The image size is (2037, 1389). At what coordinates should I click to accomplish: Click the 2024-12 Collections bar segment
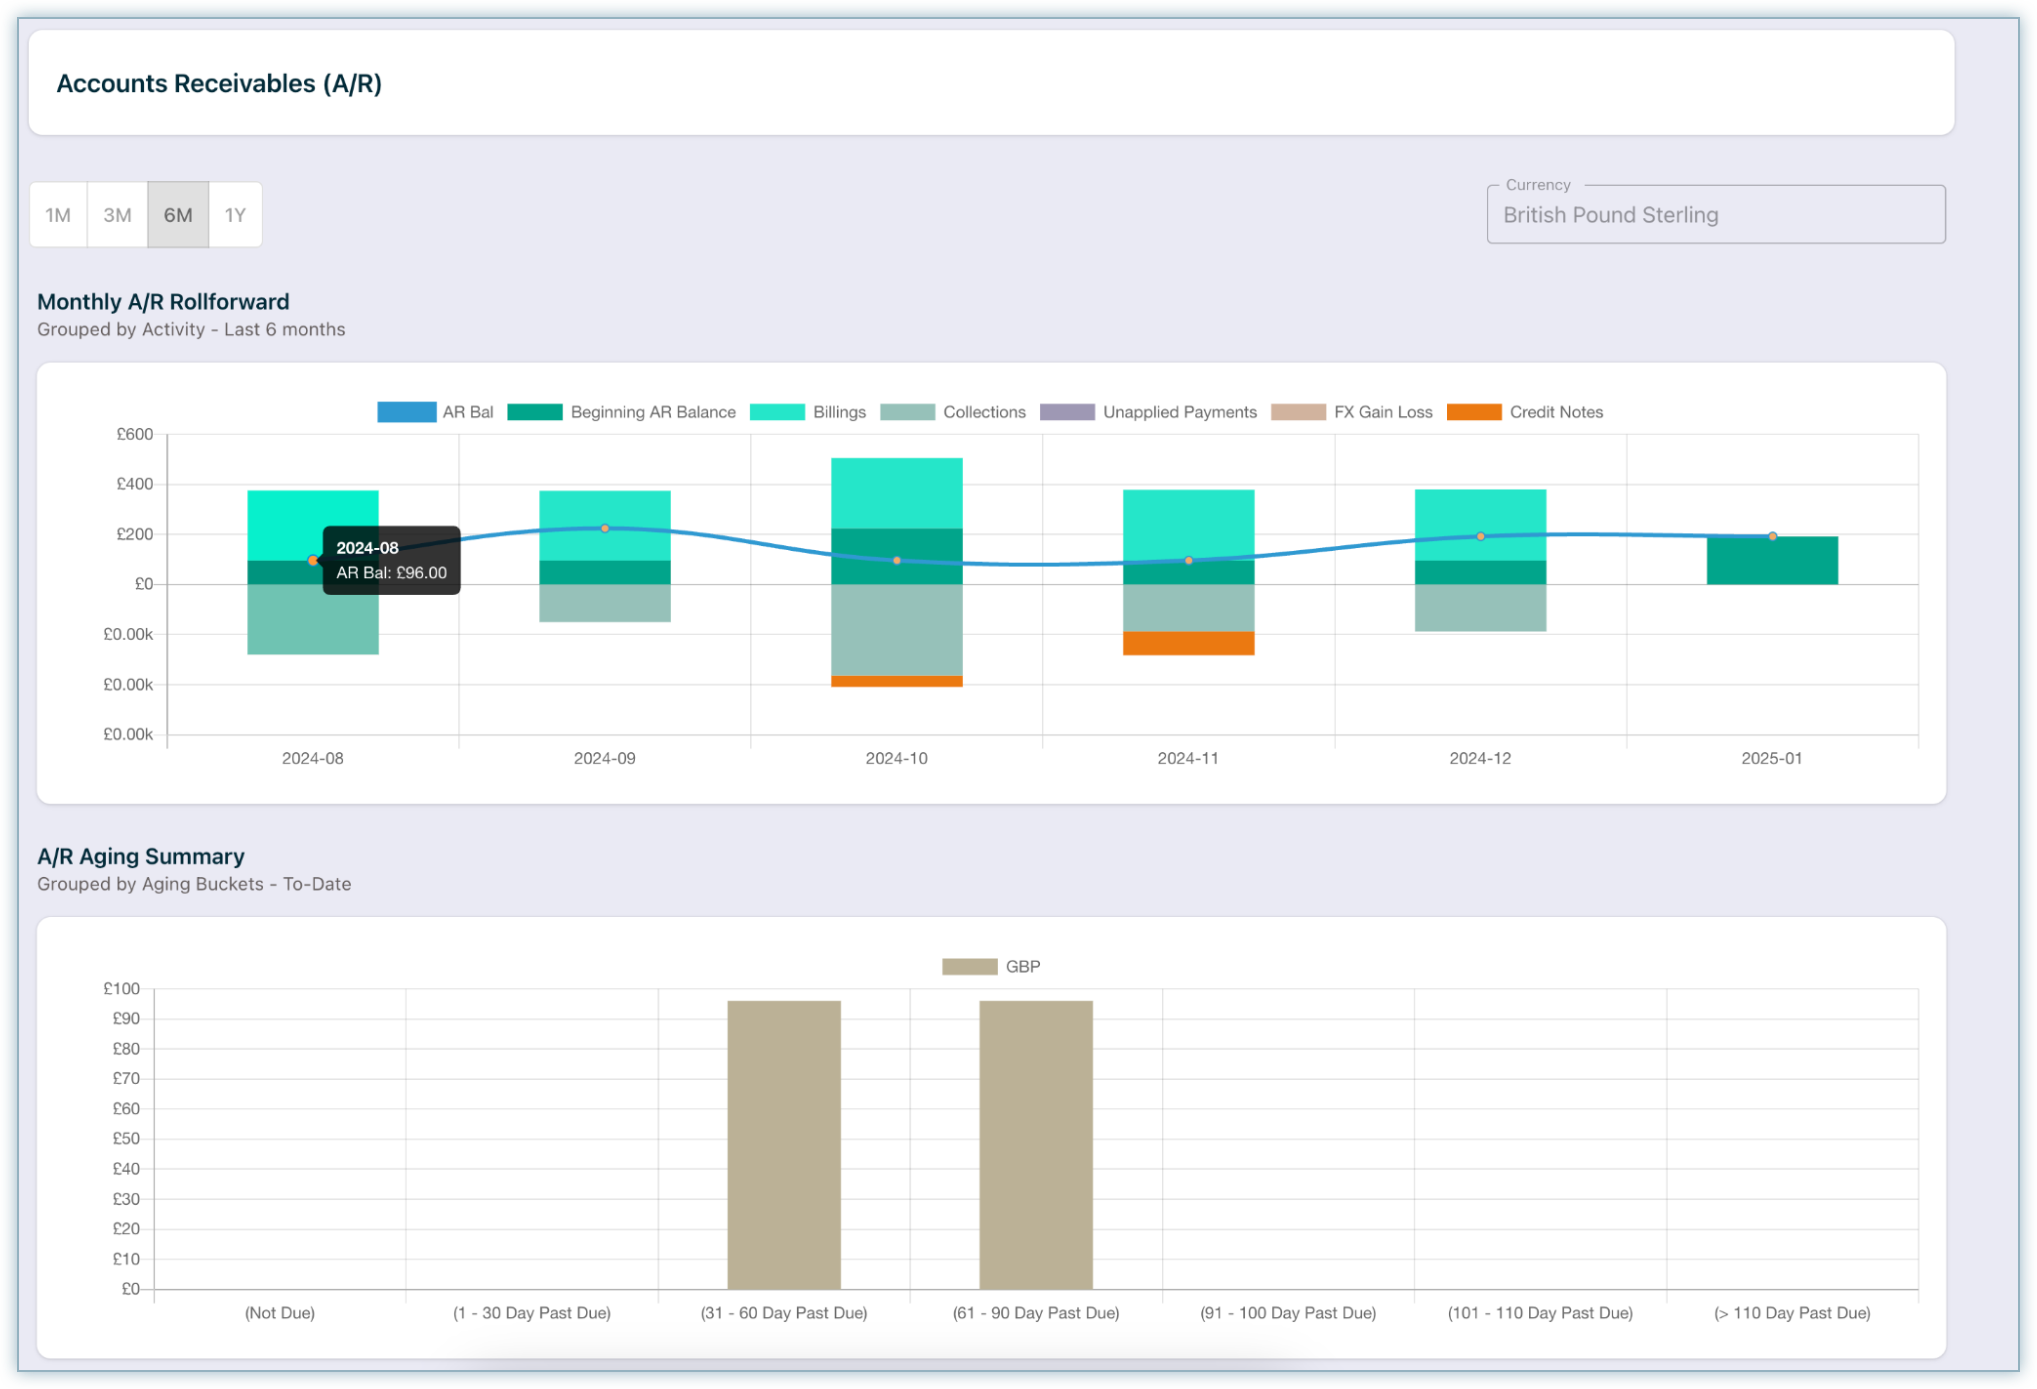[x=1480, y=608]
